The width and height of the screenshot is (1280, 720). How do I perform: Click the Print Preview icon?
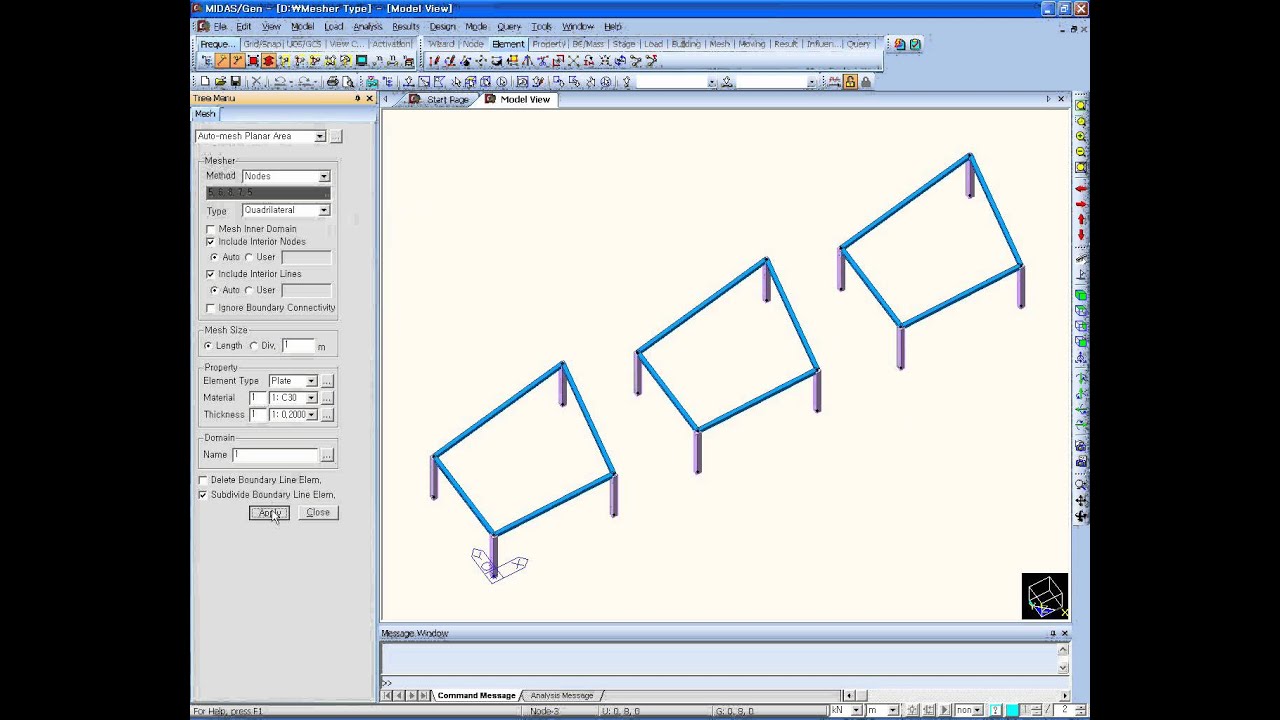pyautogui.click(x=347, y=82)
